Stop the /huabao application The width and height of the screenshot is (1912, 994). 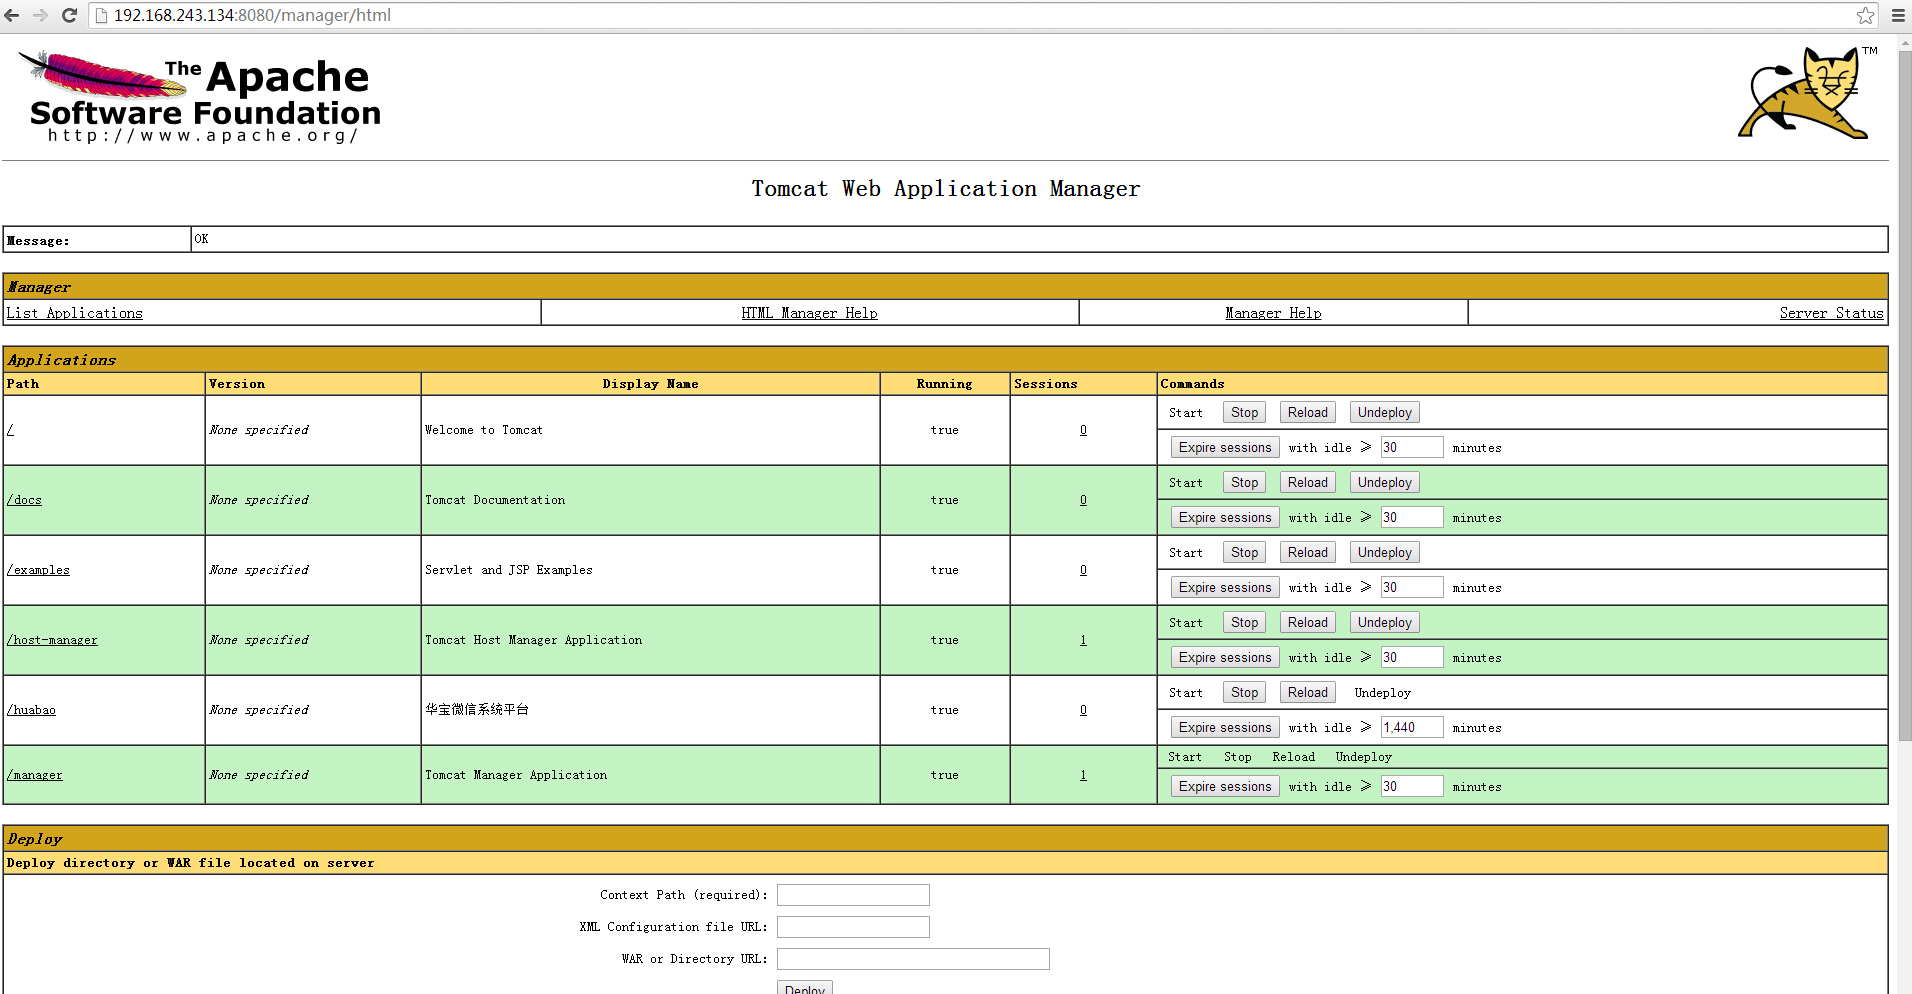click(x=1244, y=692)
